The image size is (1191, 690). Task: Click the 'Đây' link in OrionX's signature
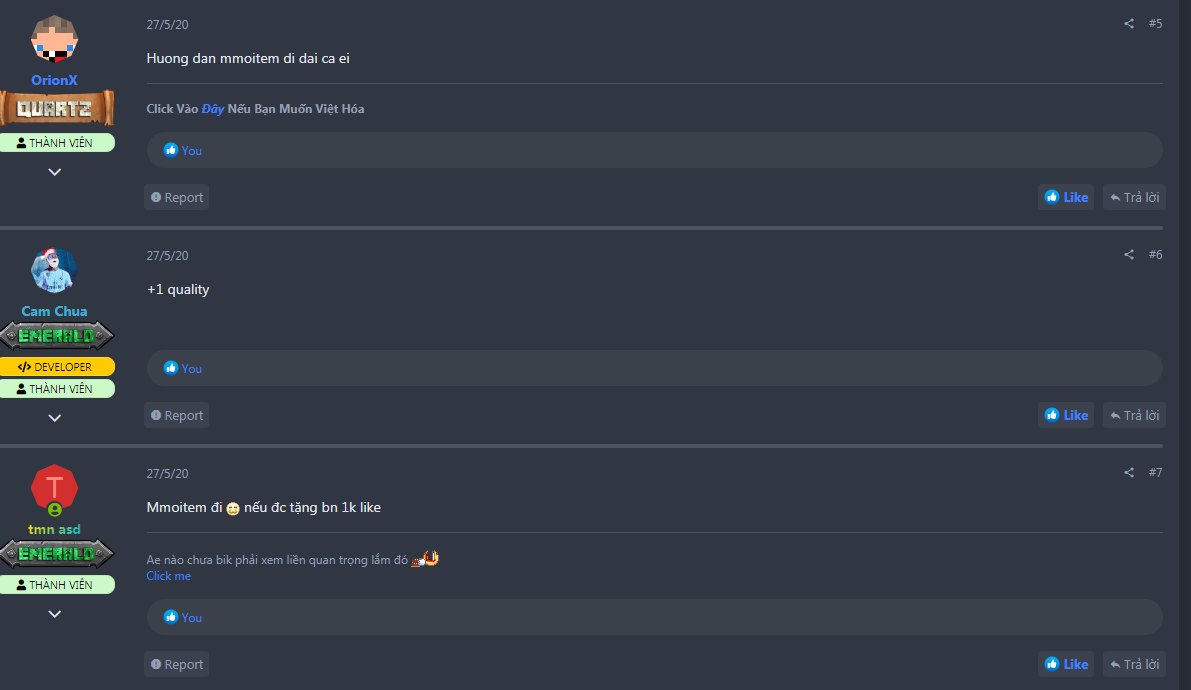(212, 109)
